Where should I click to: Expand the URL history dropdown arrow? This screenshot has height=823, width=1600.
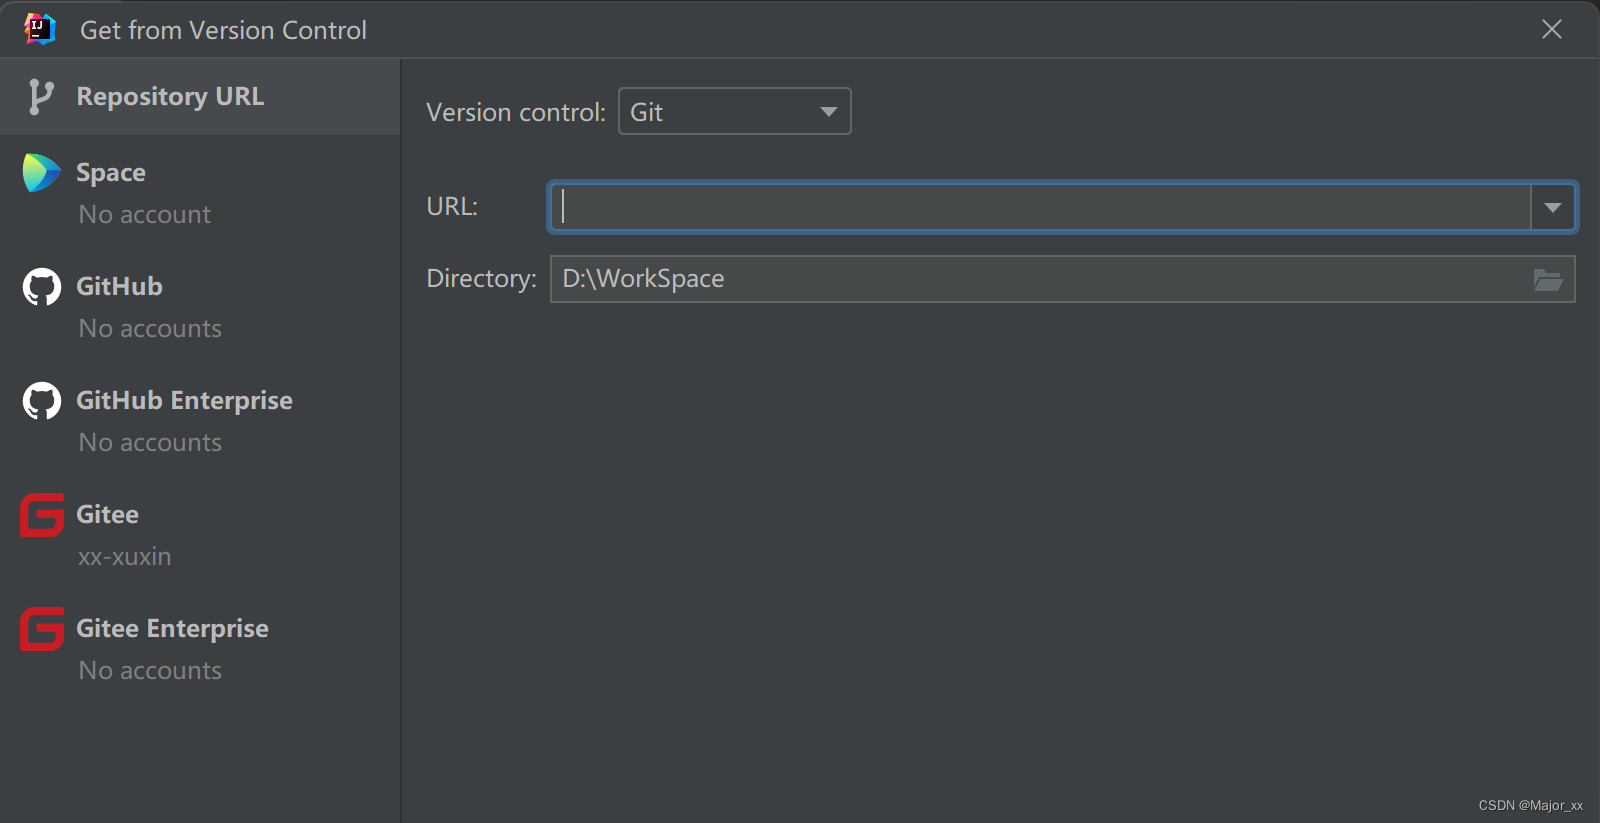click(1553, 207)
